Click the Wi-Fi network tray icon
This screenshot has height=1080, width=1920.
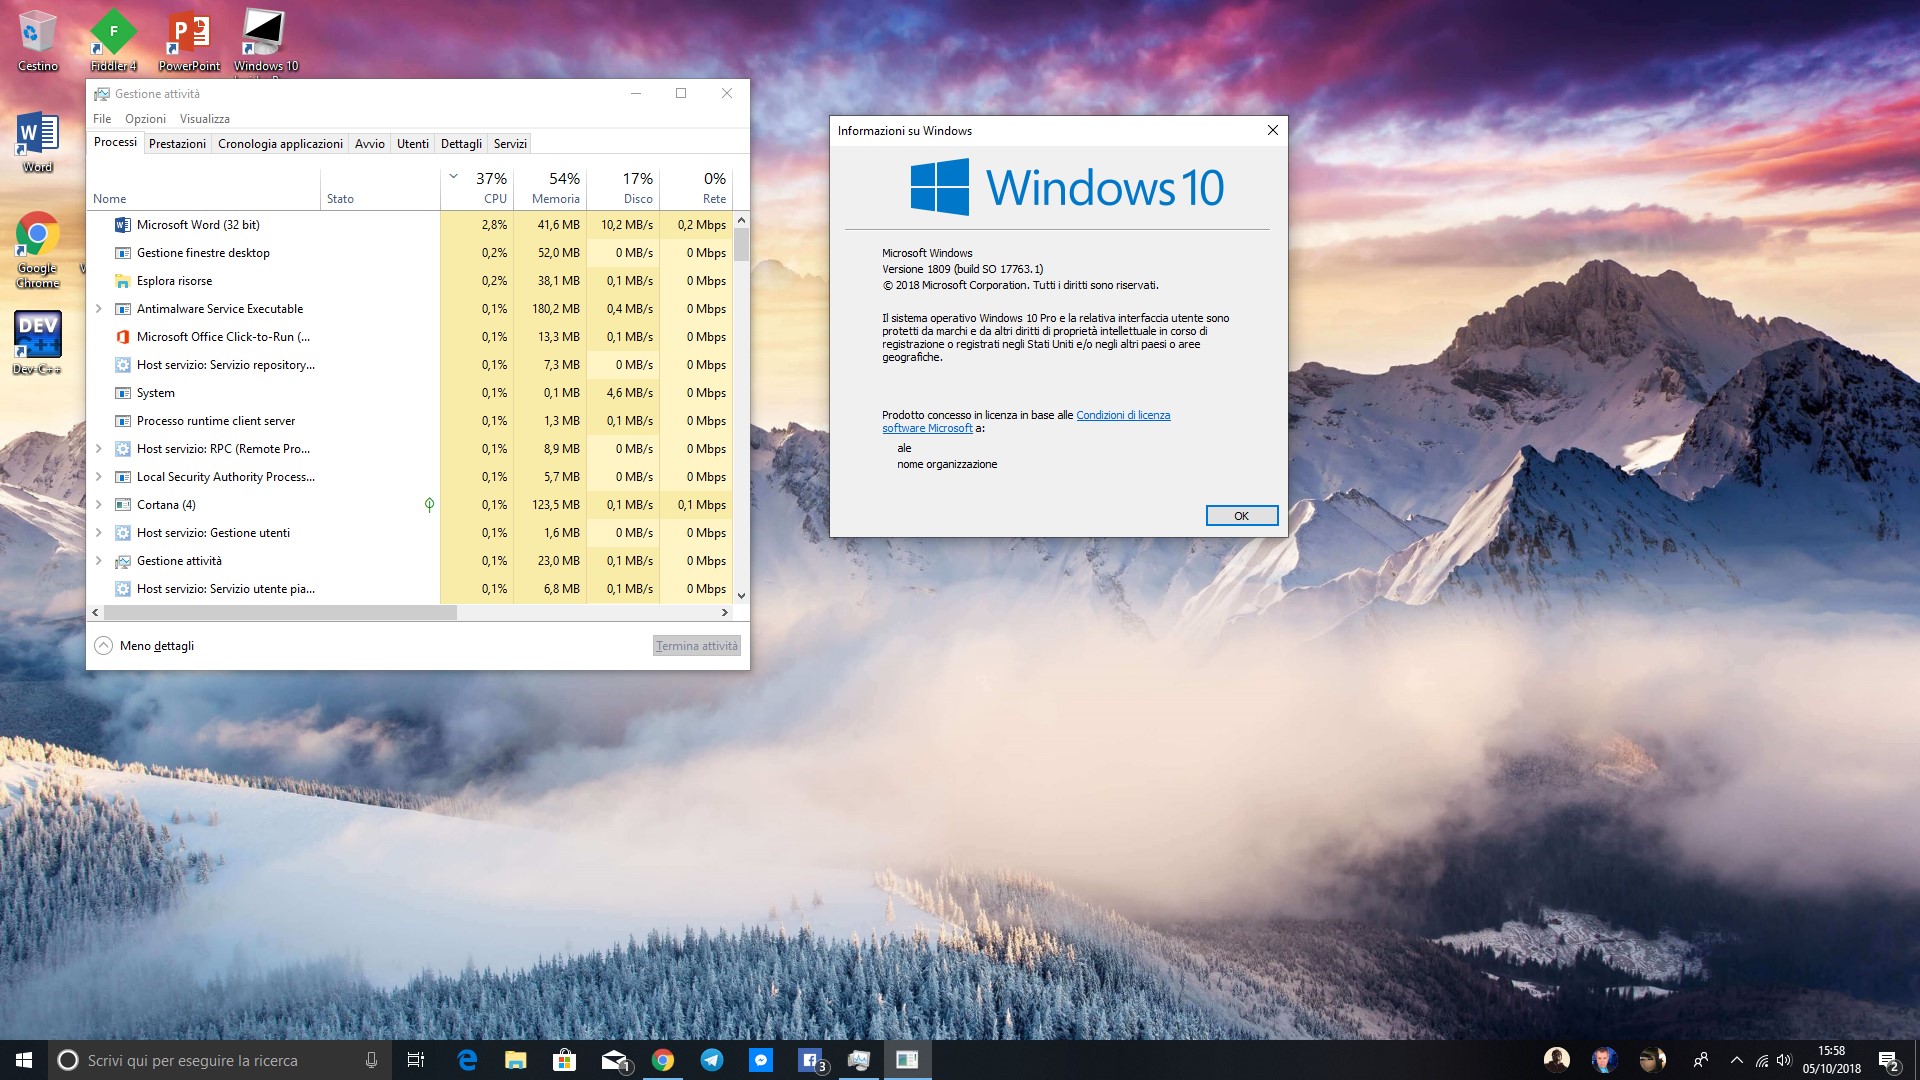[x=1761, y=1060]
